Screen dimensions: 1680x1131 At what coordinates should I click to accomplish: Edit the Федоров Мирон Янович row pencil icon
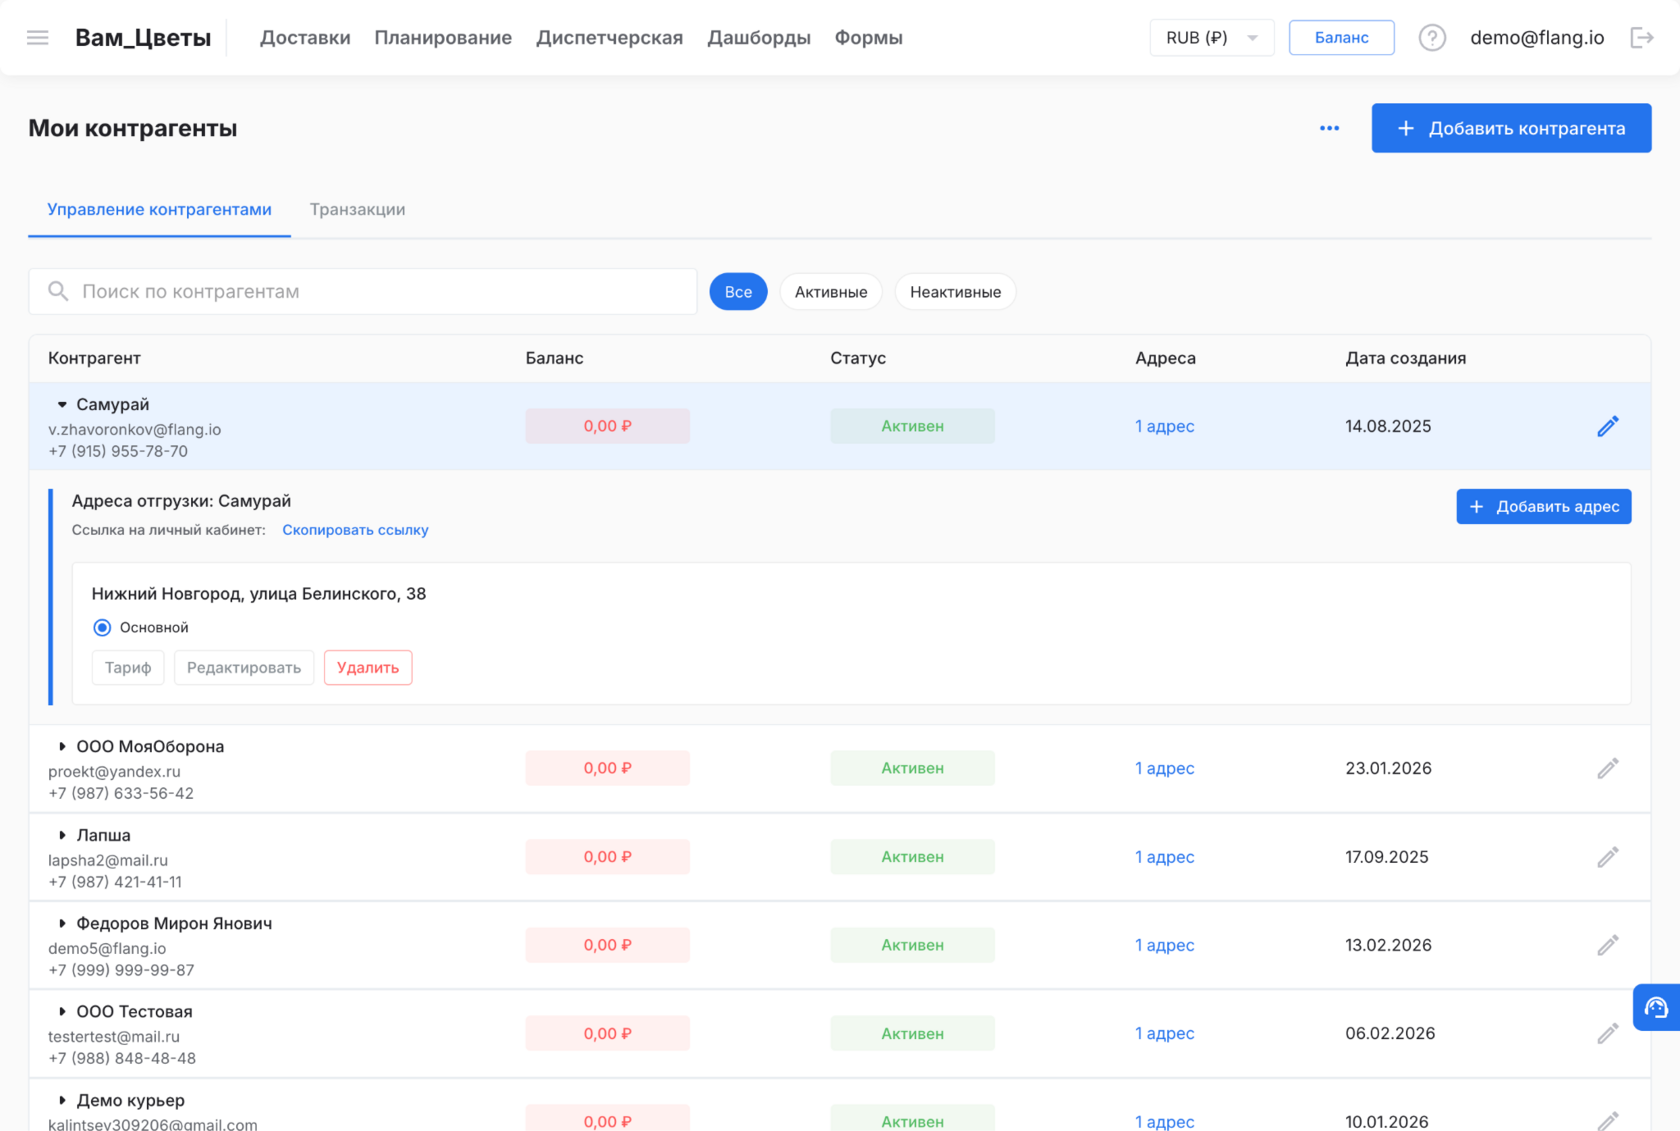point(1608,944)
